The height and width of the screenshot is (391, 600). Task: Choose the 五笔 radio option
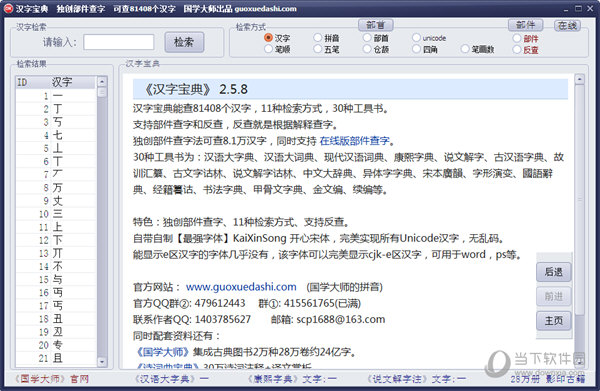point(318,49)
